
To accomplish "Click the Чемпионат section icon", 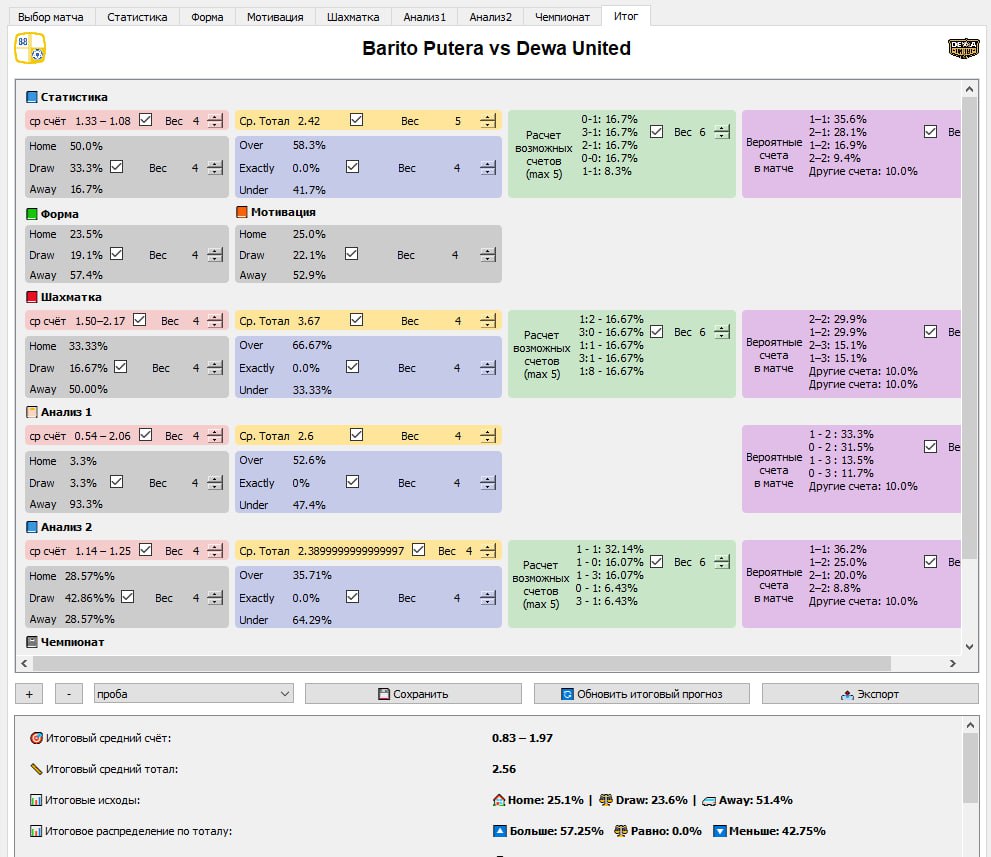I will click(32, 642).
